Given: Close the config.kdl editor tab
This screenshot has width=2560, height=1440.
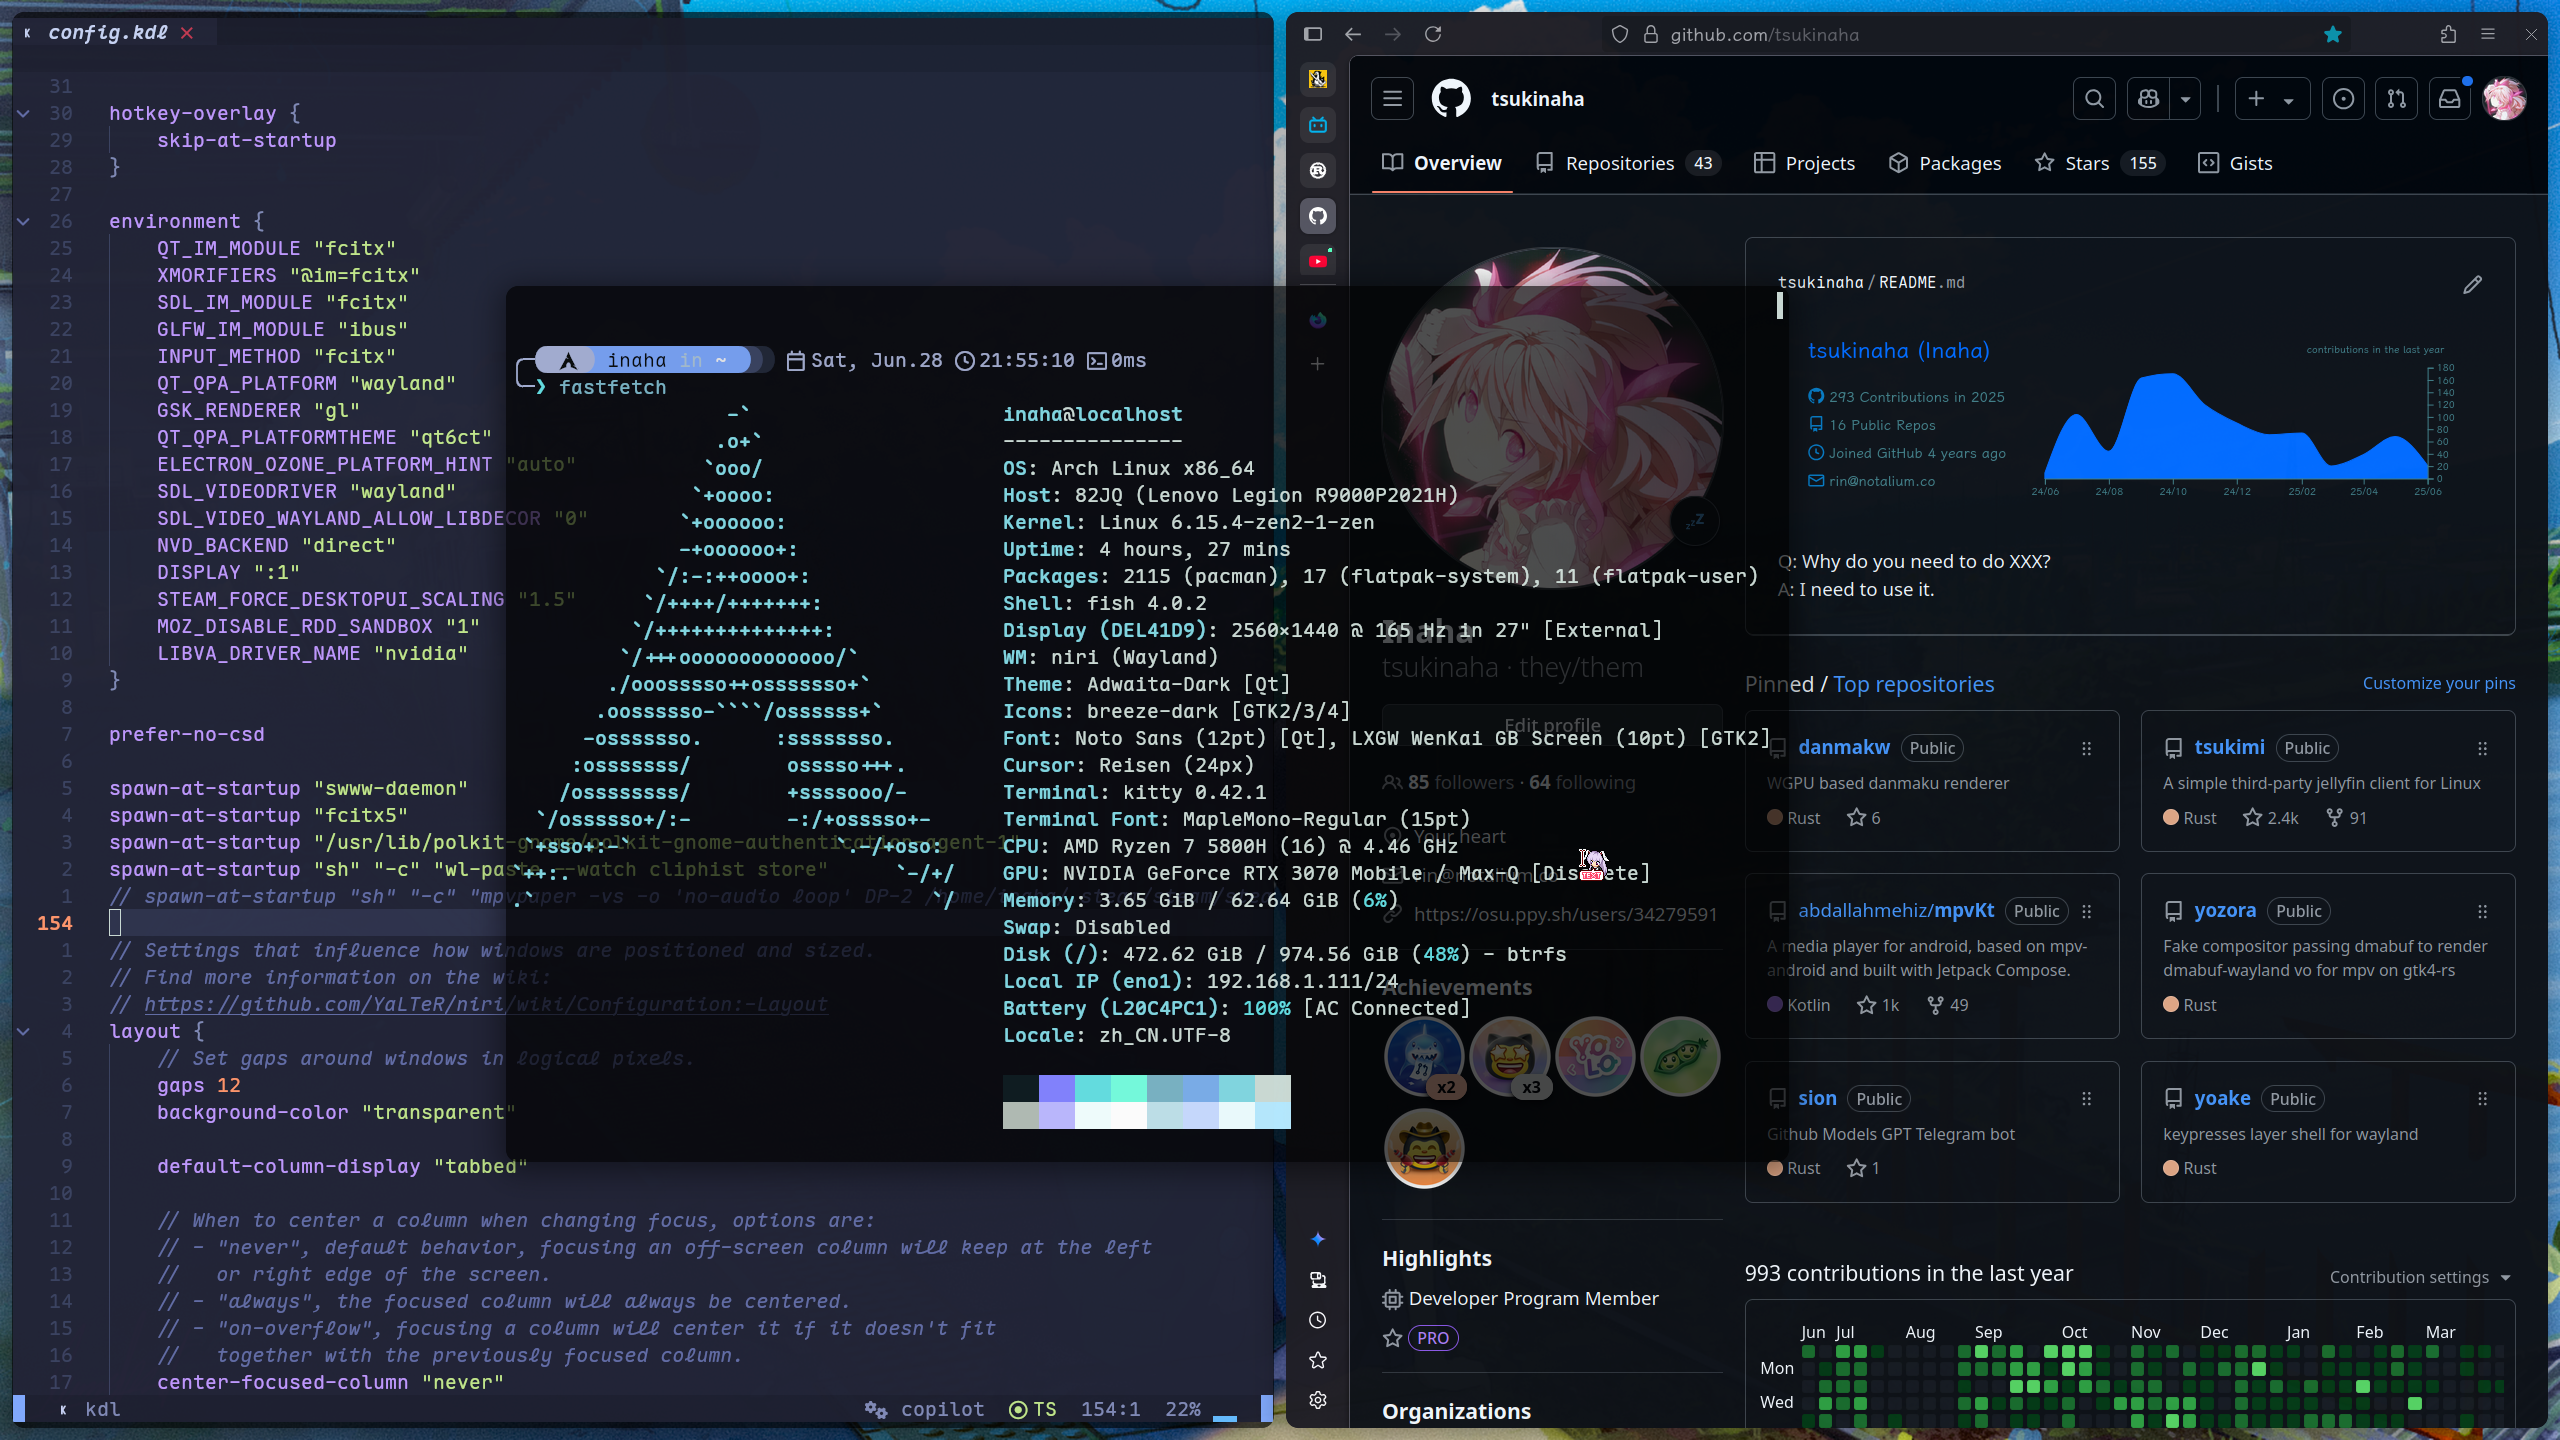Looking at the screenshot, I should coord(187,33).
